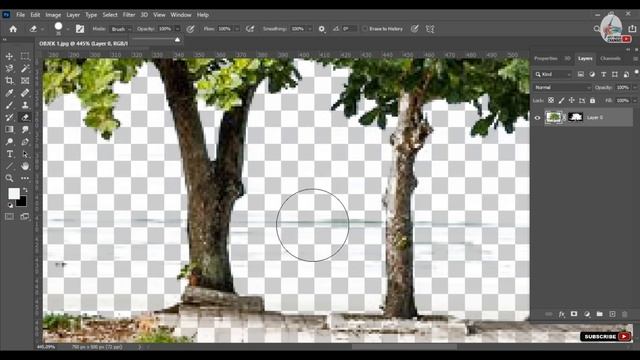The image size is (640, 360).
Task: Select the Magic Wand tool
Action: pos(25,69)
